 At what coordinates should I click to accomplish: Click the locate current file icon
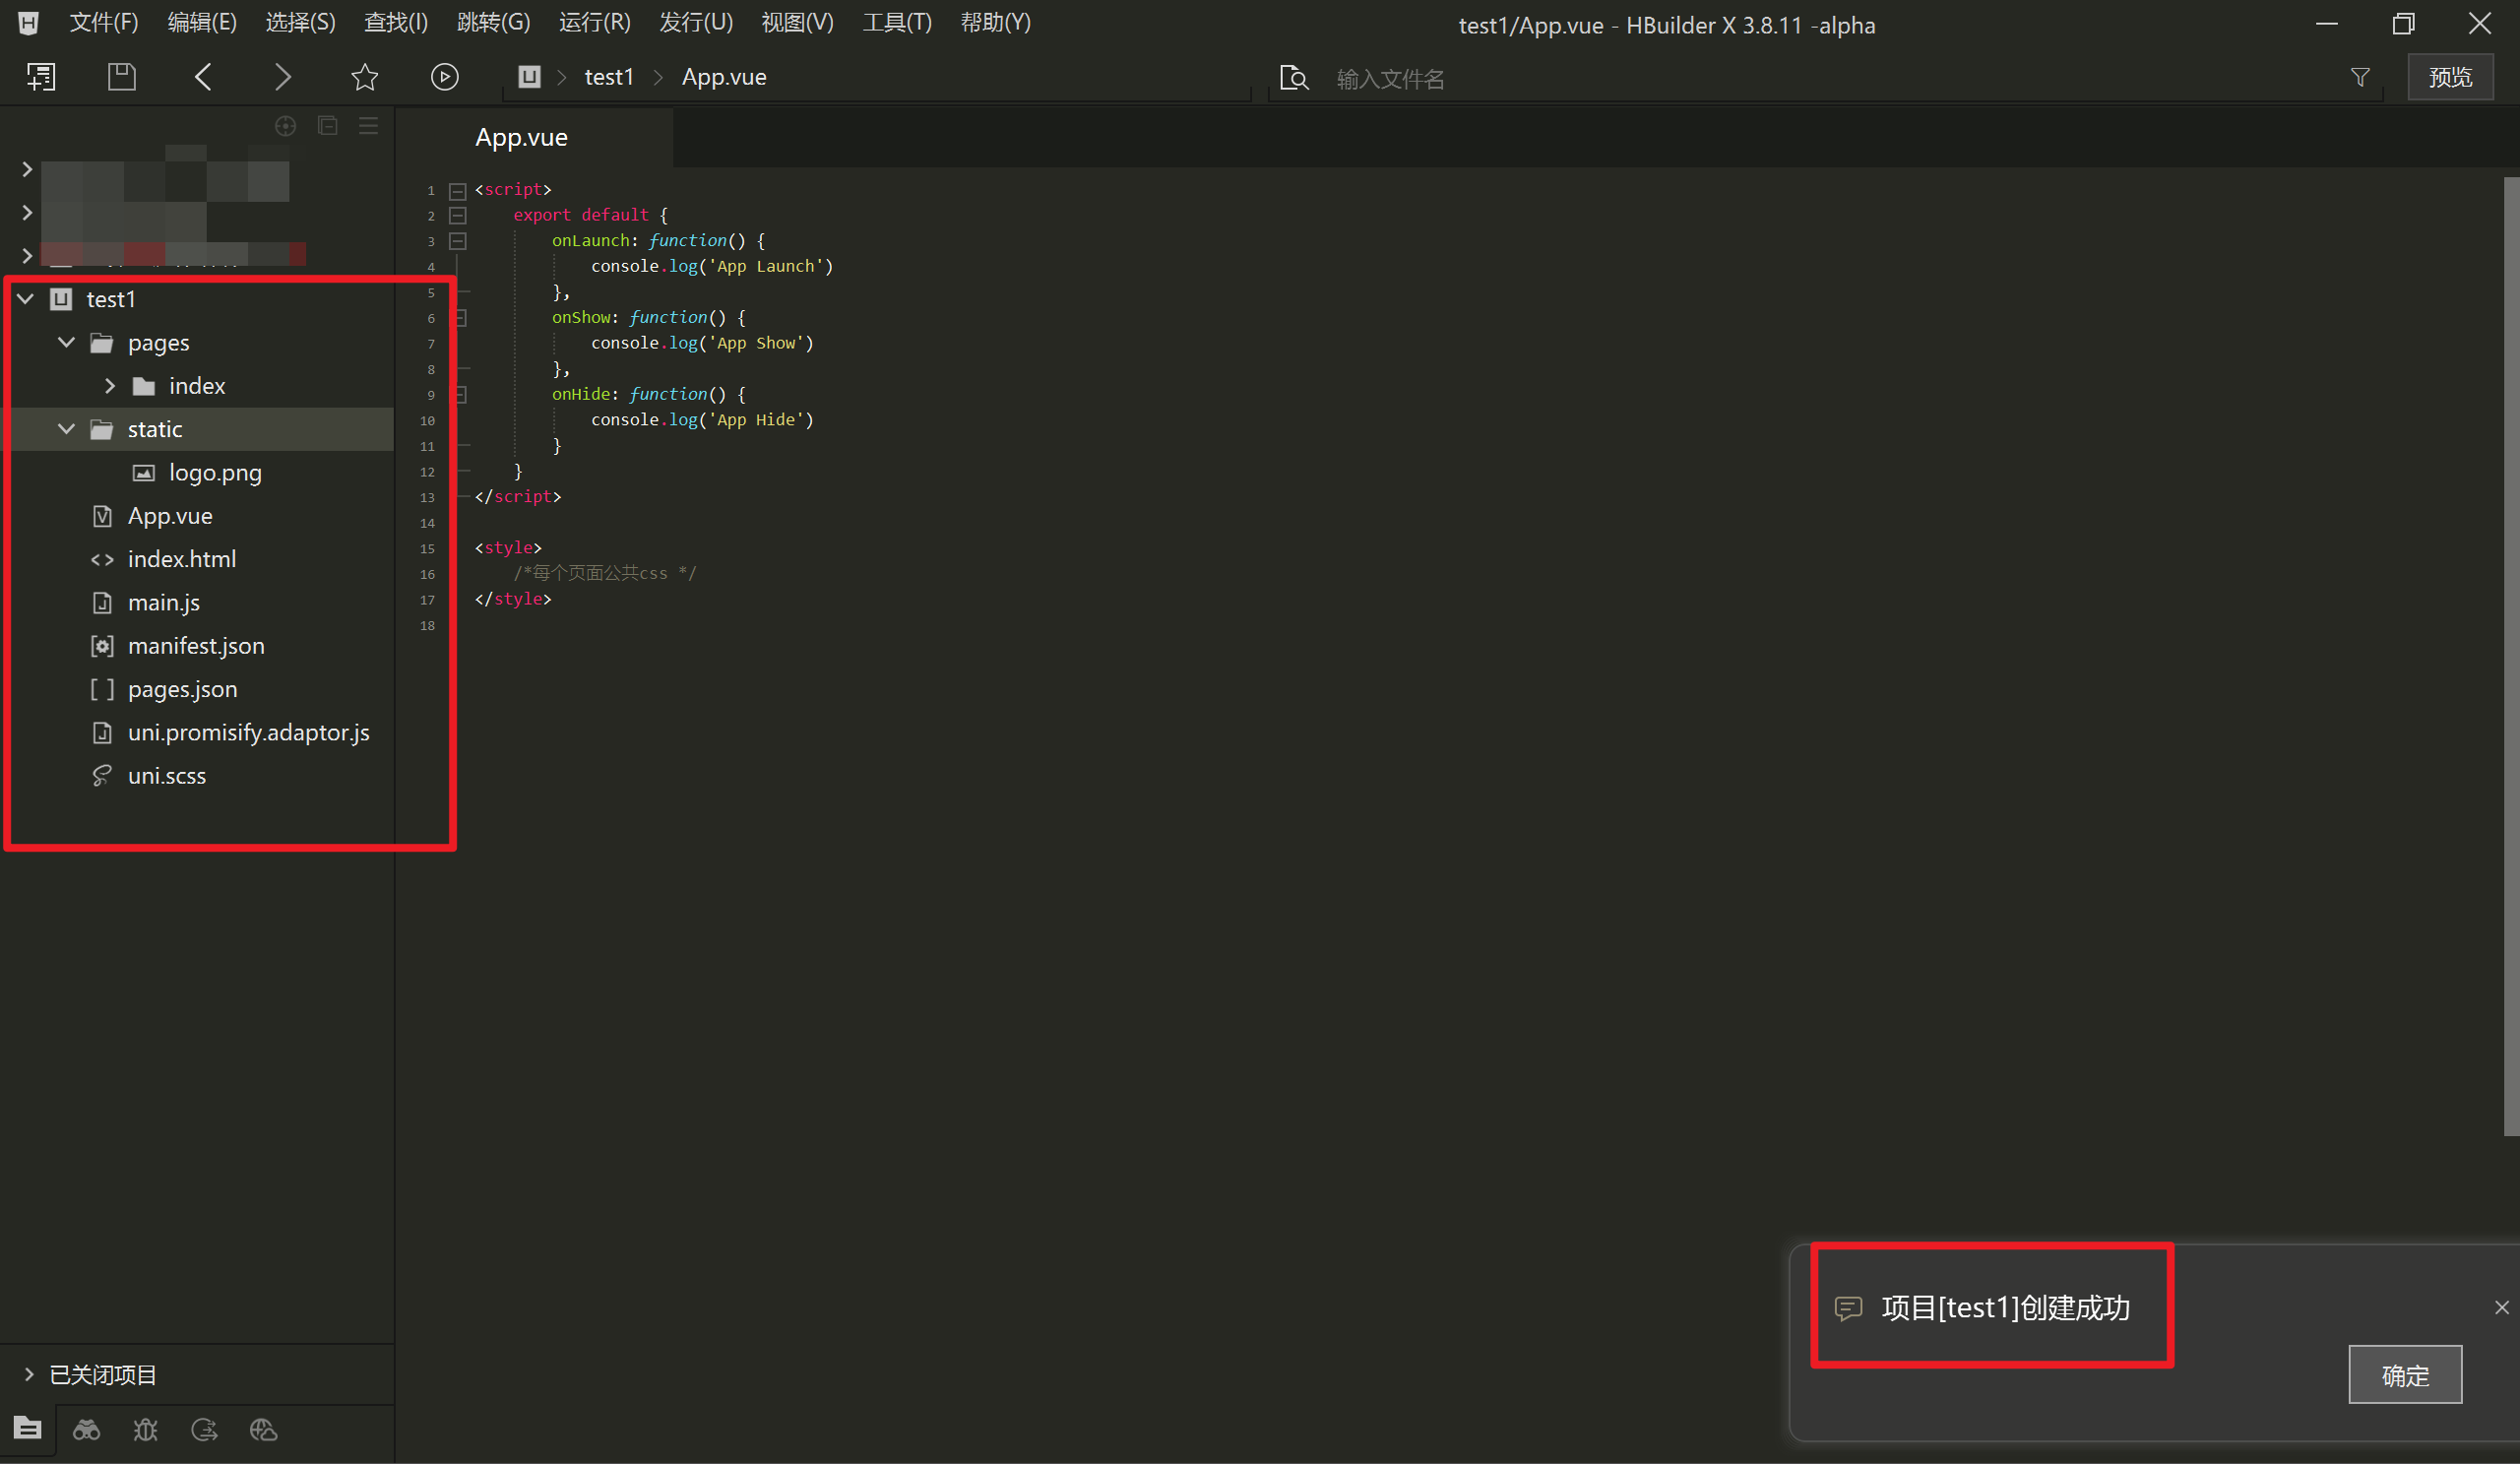[x=286, y=126]
